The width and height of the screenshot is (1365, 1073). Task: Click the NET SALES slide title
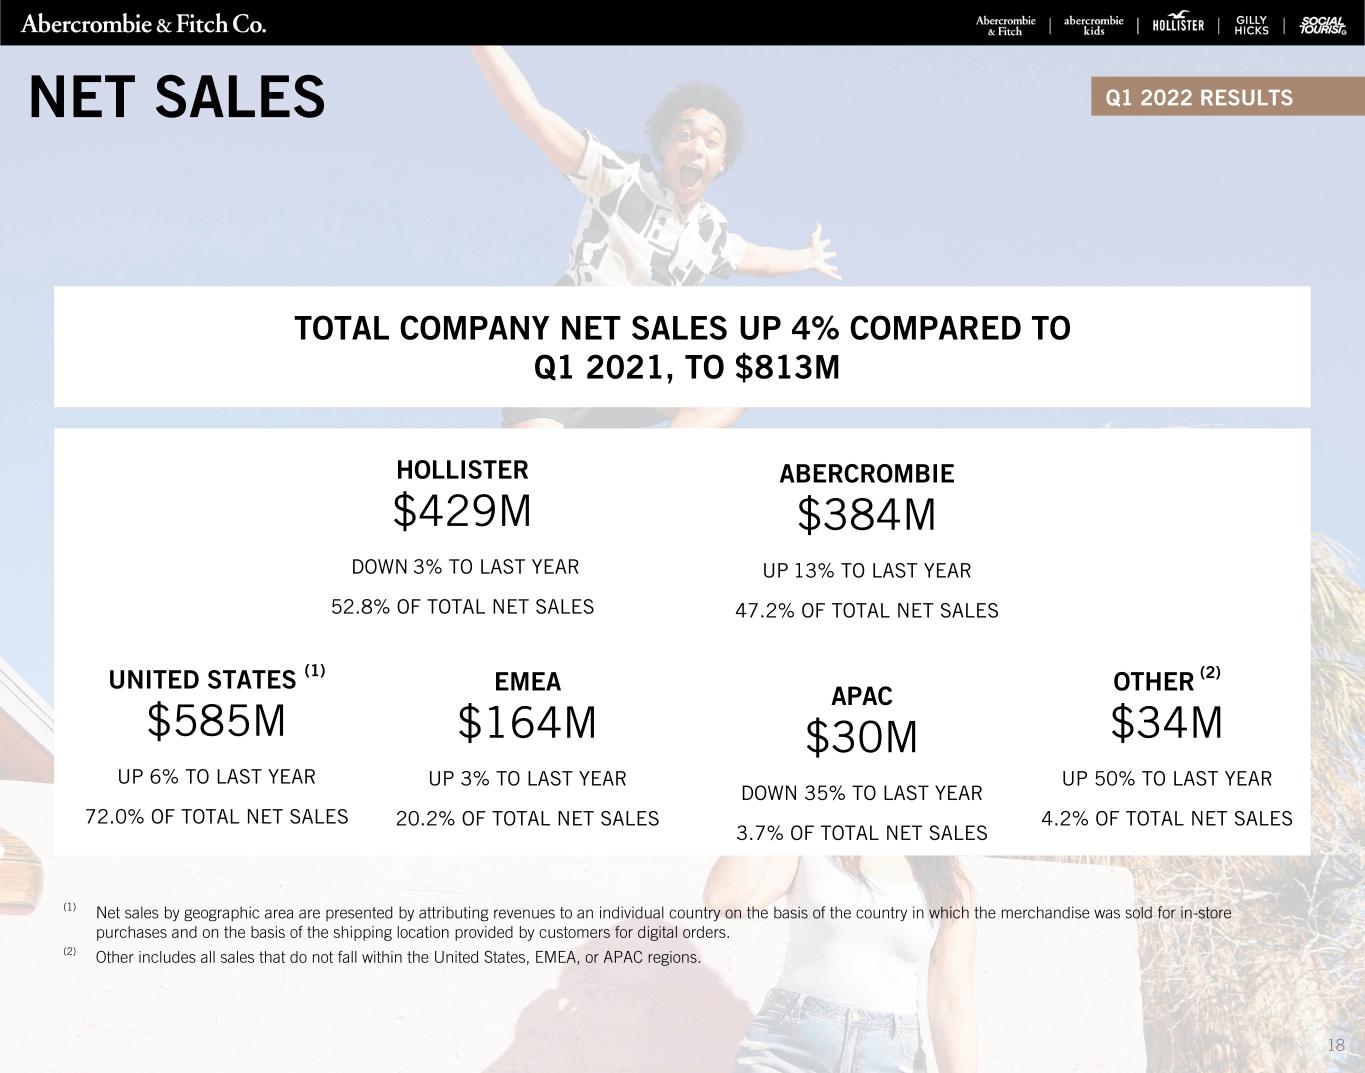177,98
